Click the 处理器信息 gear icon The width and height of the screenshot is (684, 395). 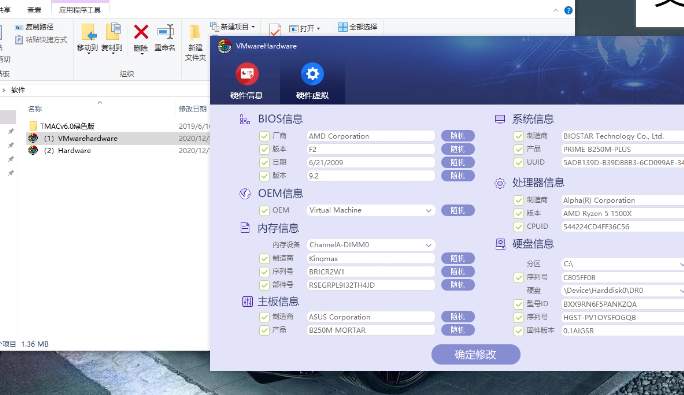pyautogui.click(x=500, y=183)
